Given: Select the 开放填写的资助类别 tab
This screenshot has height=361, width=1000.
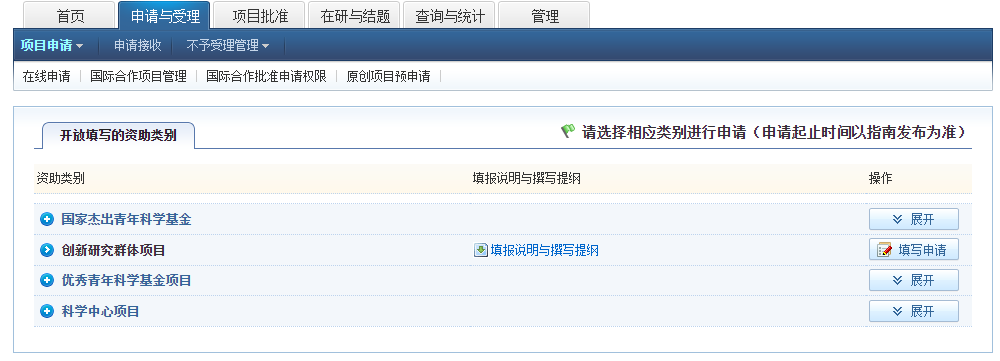Looking at the screenshot, I should tap(118, 135).
